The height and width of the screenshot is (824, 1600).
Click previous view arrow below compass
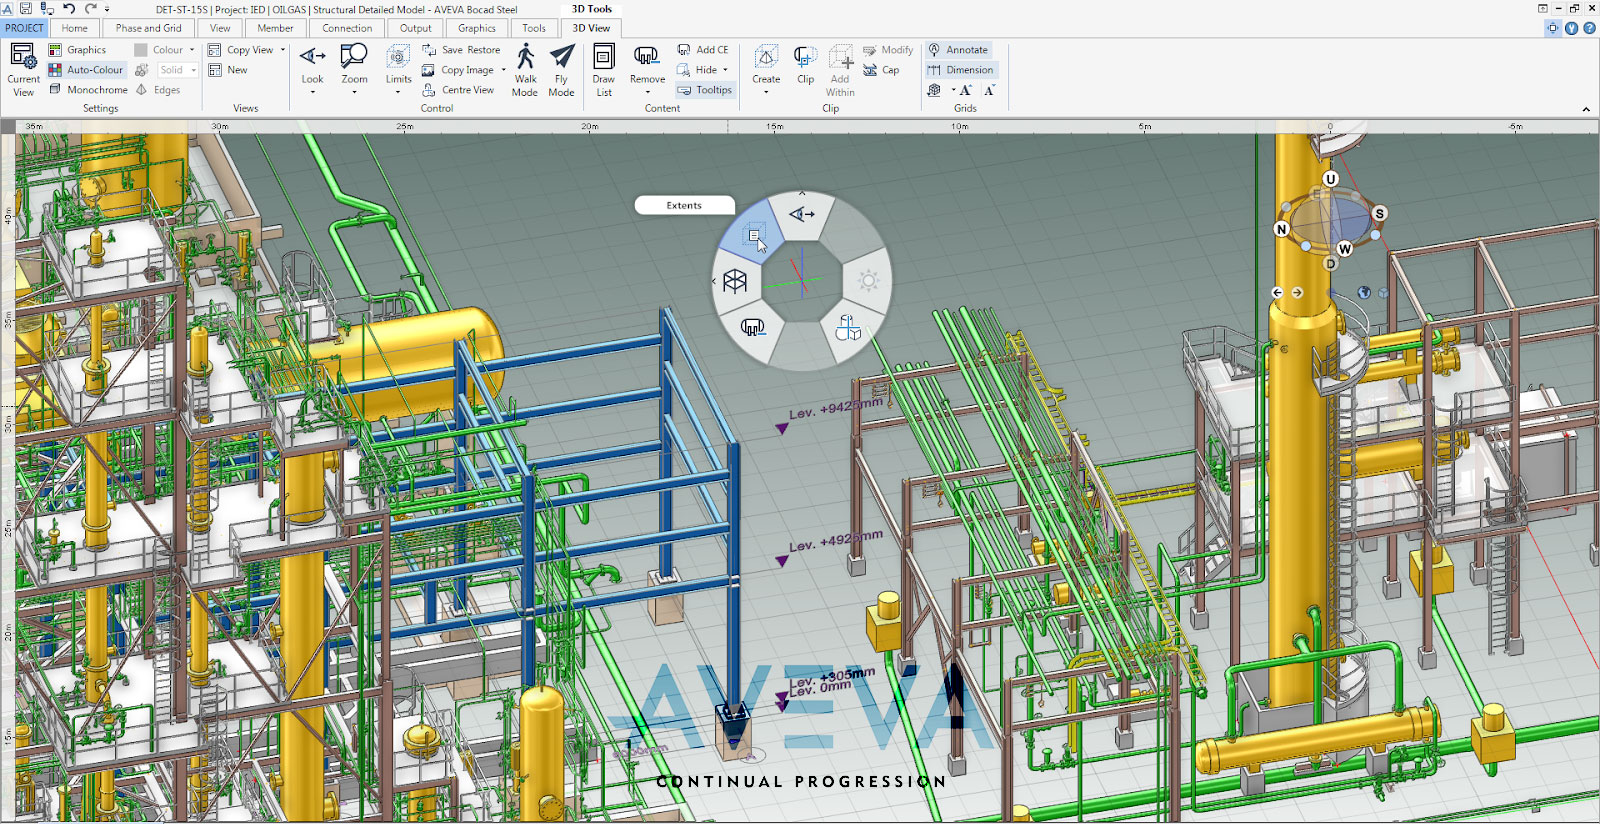pyautogui.click(x=1277, y=293)
